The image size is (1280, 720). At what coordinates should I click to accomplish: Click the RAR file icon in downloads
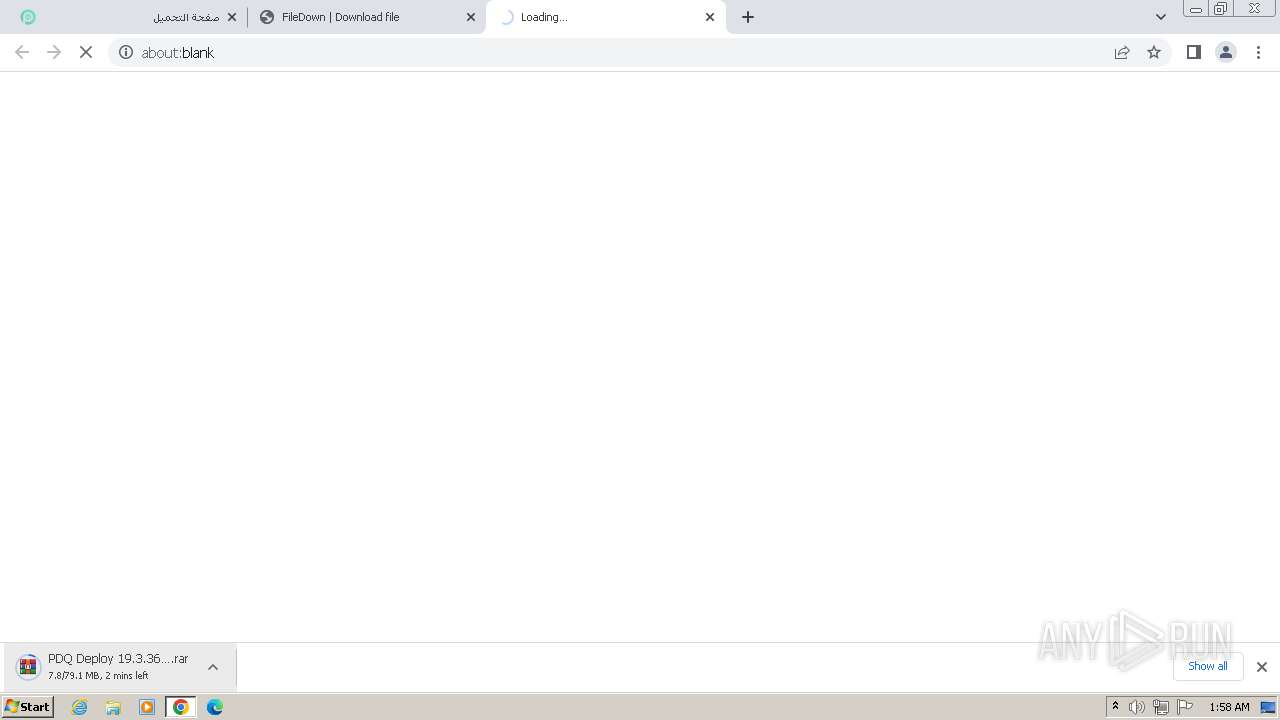pos(28,666)
